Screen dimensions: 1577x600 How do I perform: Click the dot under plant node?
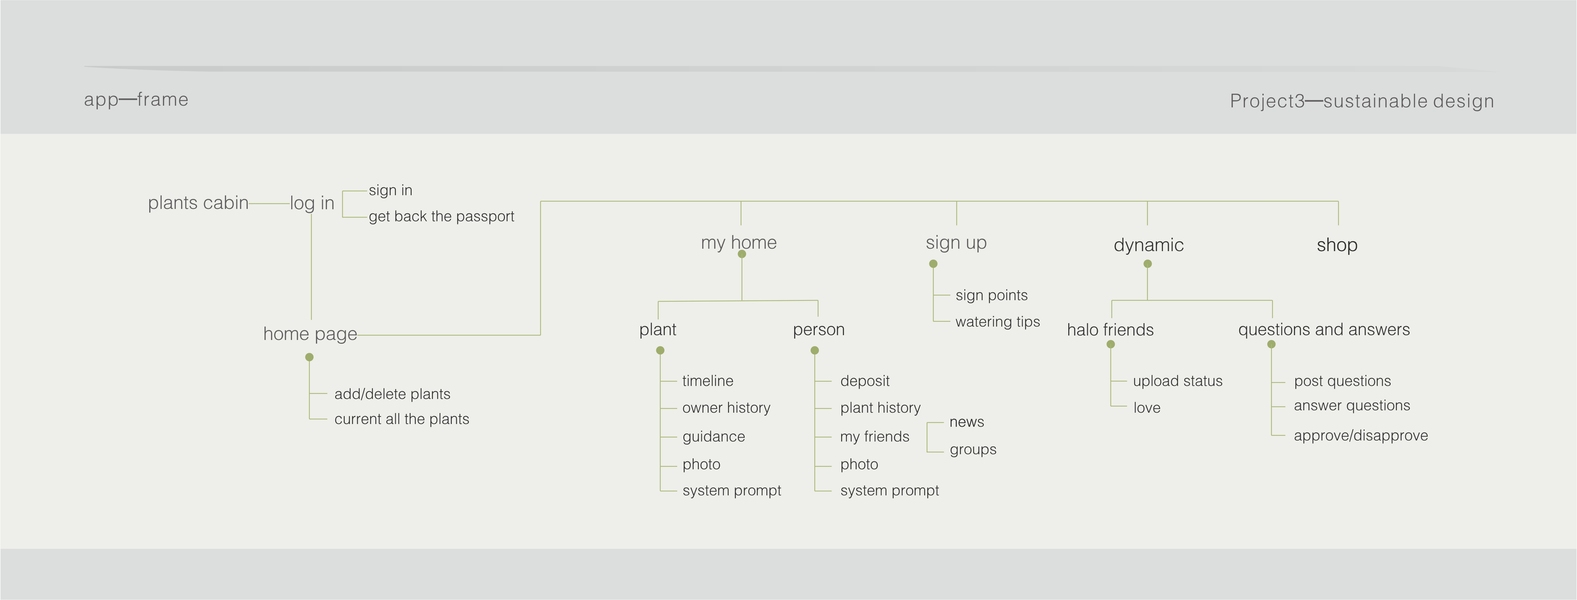tap(660, 350)
